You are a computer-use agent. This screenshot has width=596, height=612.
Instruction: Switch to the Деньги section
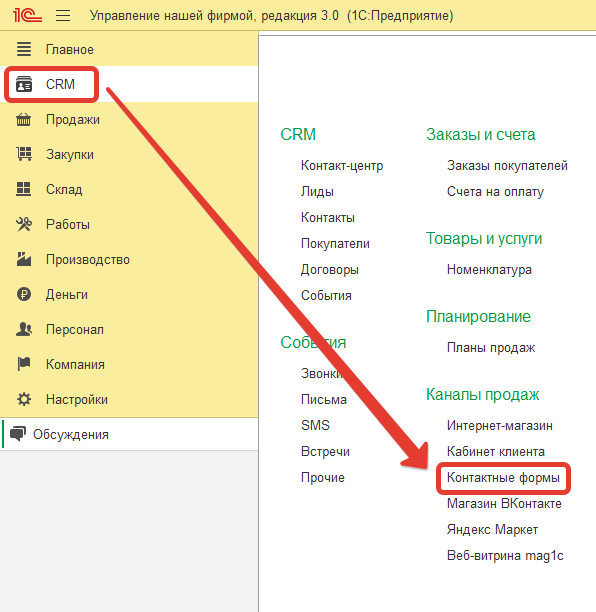pyautogui.click(x=67, y=294)
